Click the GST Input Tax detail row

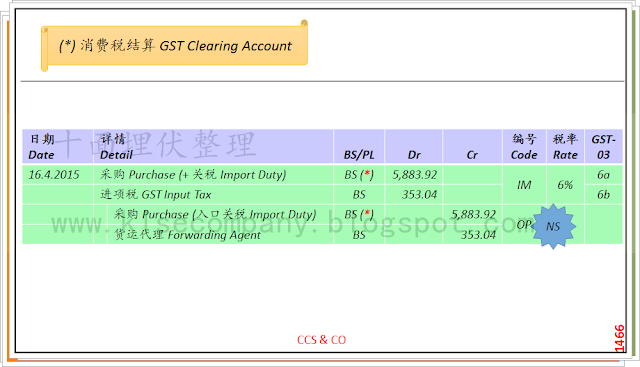pos(213,194)
